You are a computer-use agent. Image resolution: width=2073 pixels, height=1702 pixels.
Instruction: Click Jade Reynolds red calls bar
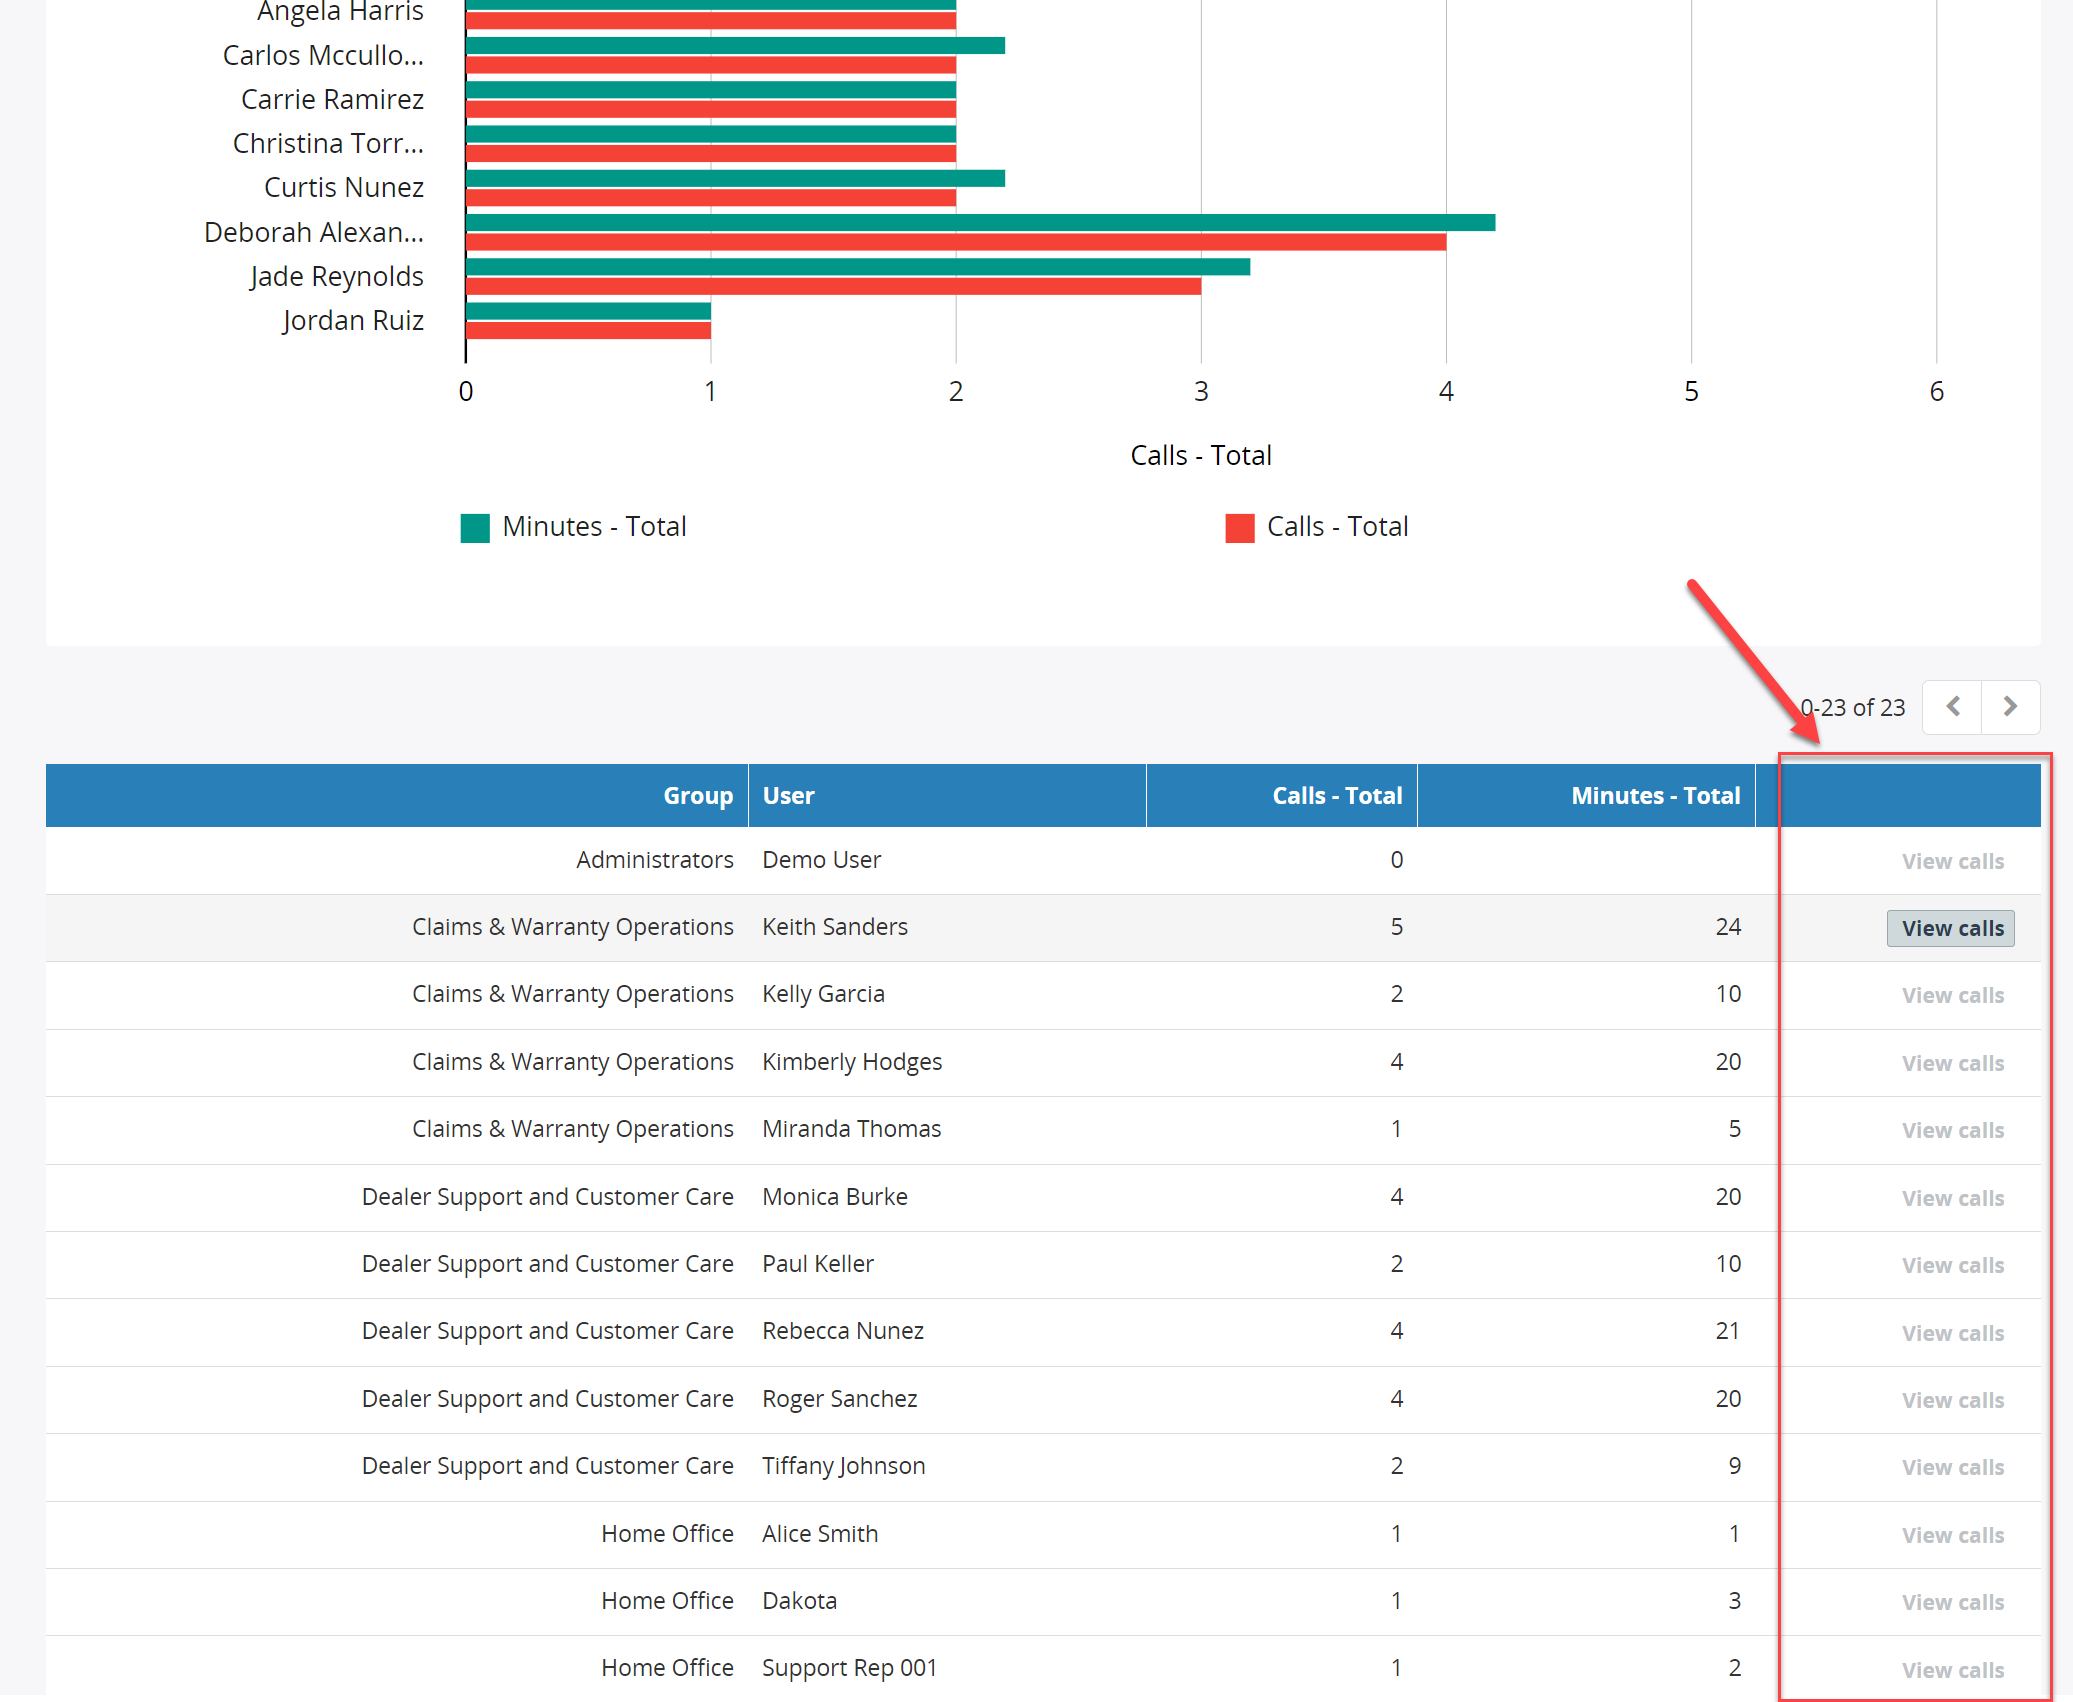(833, 286)
